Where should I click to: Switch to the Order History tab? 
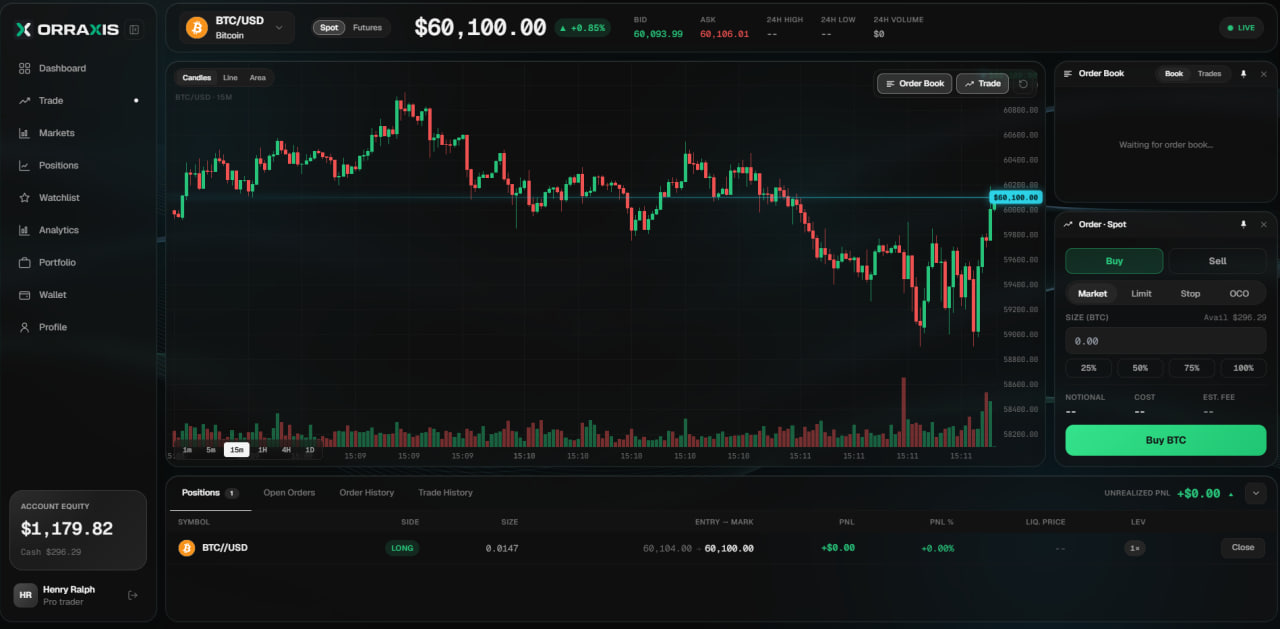click(x=366, y=493)
